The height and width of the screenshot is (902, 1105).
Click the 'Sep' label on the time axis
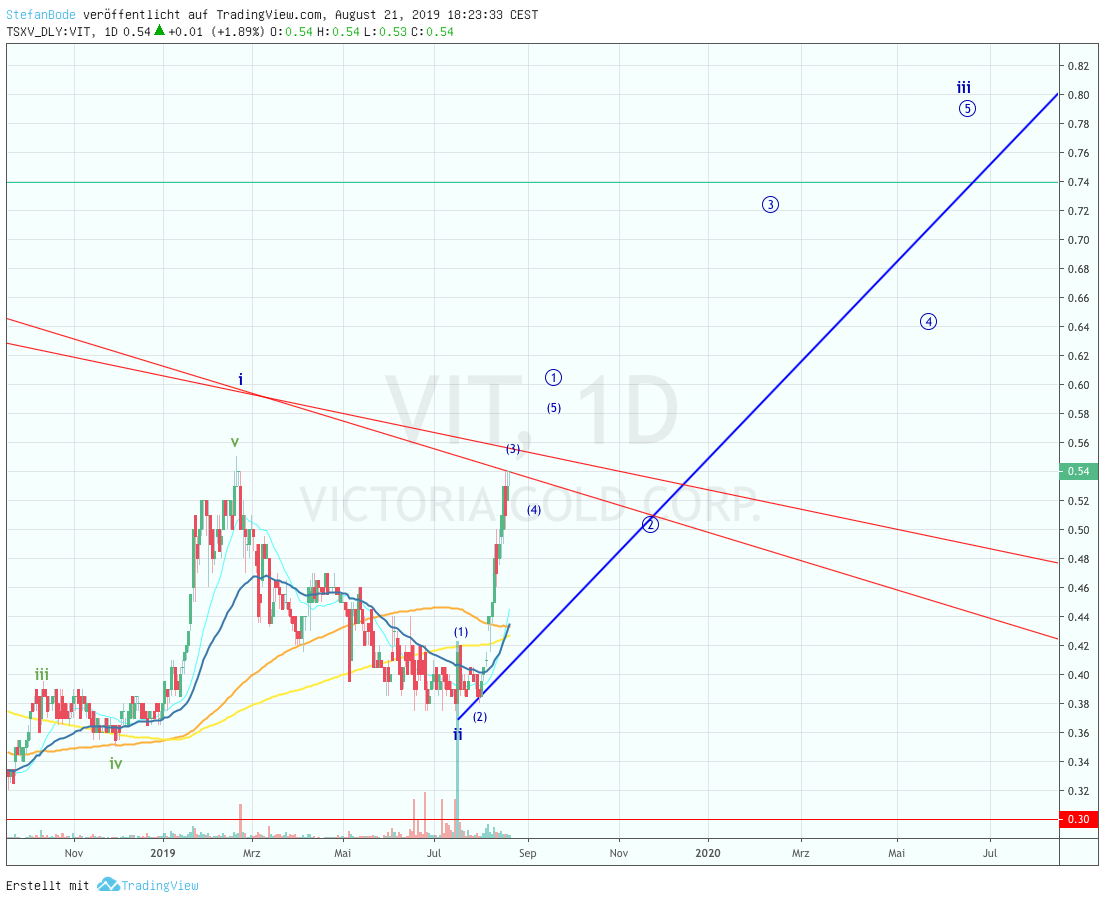pyautogui.click(x=528, y=853)
